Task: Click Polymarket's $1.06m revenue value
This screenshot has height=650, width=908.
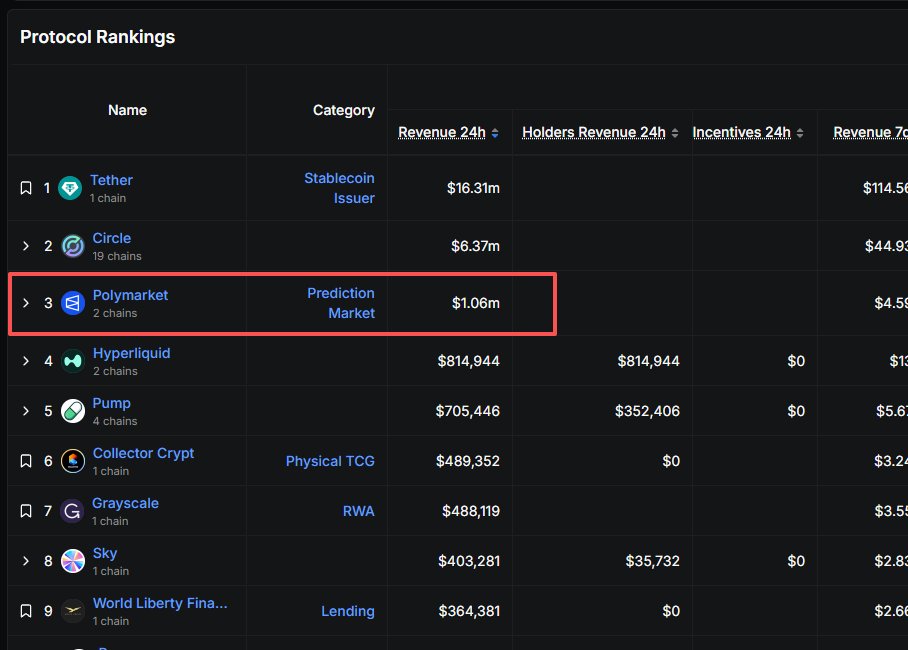Action: pos(475,302)
